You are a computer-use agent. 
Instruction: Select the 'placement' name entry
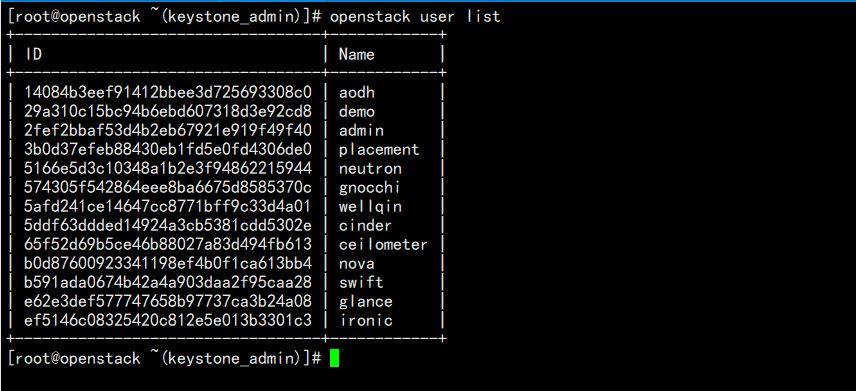click(379, 149)
